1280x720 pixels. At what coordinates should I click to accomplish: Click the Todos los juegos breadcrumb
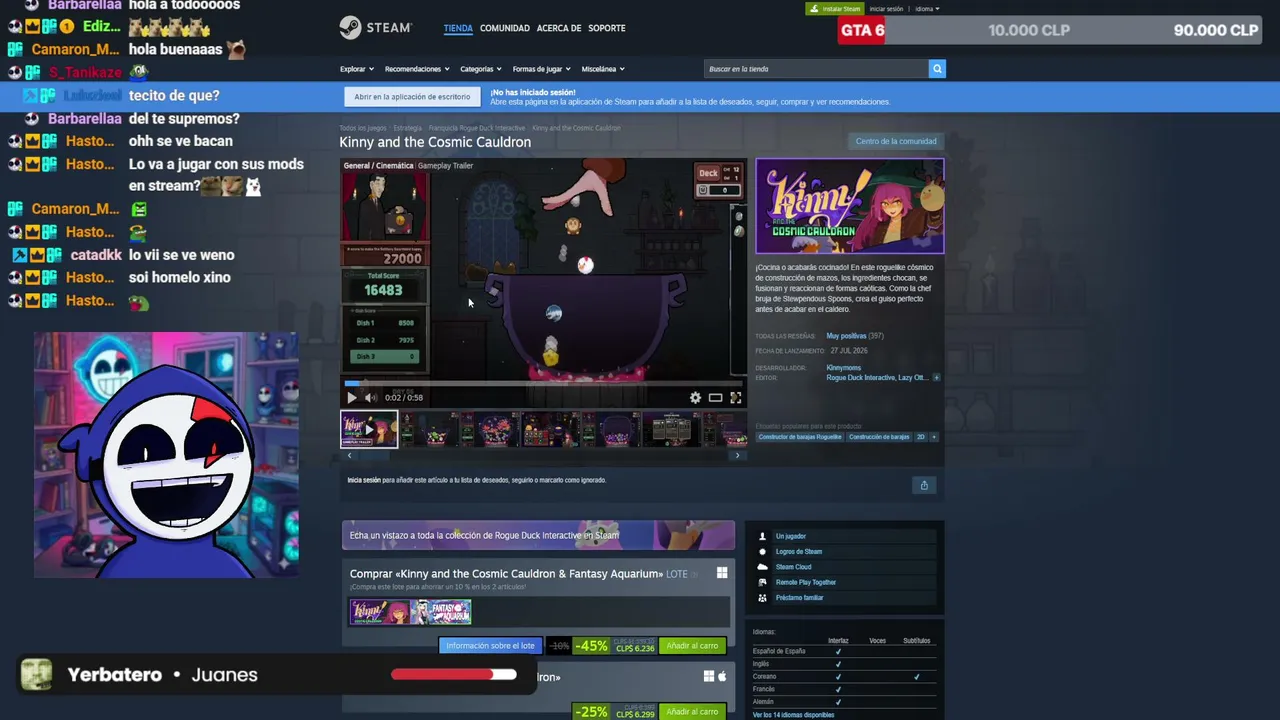(363, 128)
